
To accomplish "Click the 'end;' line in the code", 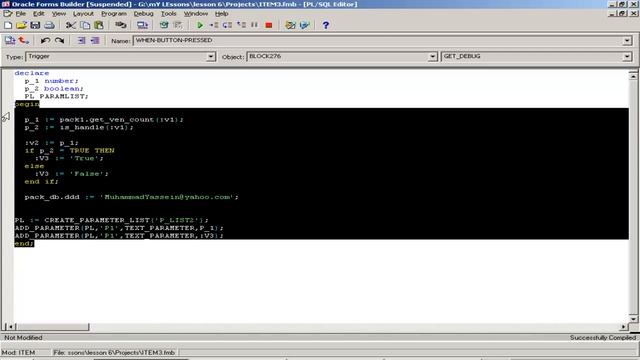I will coord(24,244).
